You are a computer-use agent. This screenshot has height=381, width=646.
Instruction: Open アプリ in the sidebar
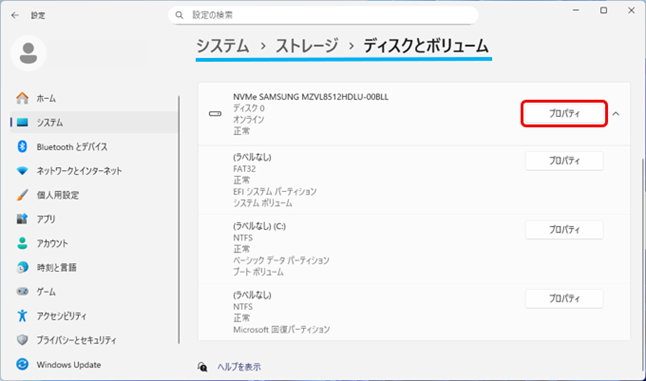point(94,219)
